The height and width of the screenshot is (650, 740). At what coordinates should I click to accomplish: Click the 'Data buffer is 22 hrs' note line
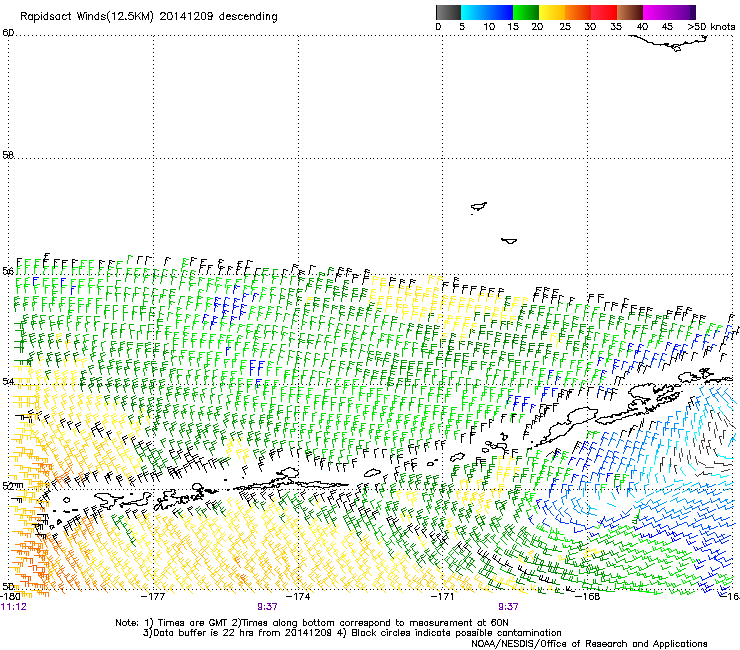coord(352,633)
